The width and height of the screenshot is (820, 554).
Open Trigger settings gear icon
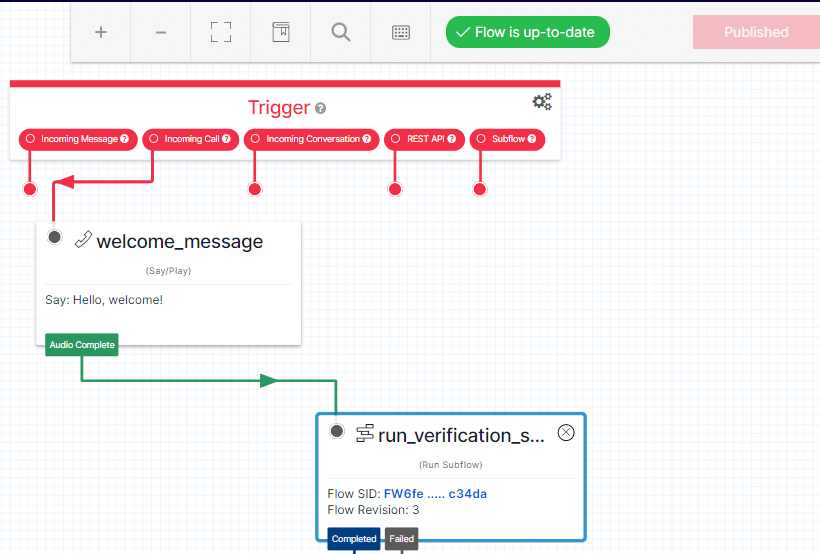coord(542,101)
